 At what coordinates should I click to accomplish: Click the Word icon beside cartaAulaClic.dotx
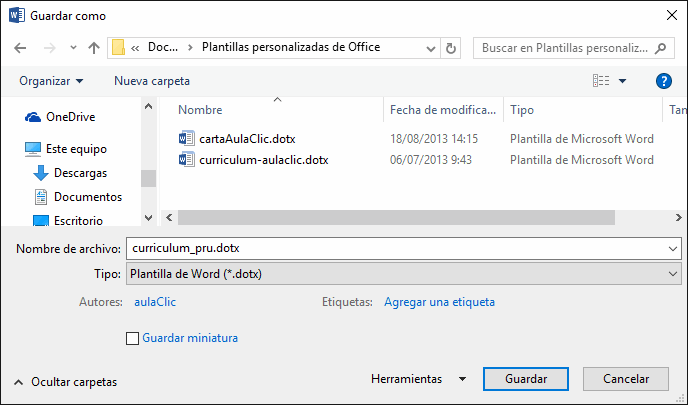[185, 139]
